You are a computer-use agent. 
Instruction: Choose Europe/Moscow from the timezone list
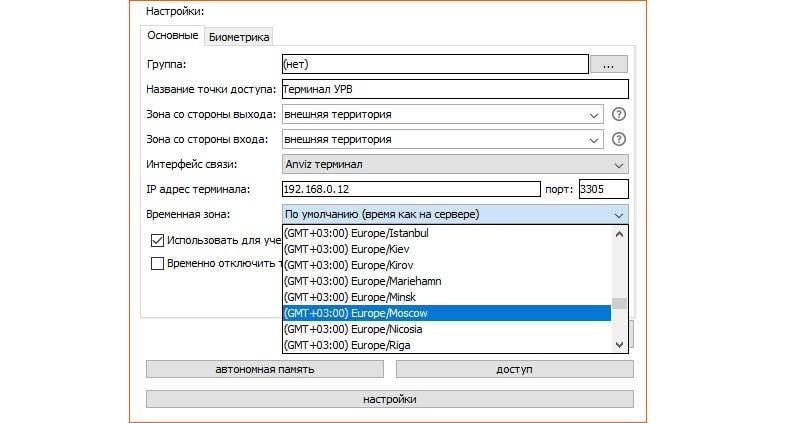tap(446, 313)
